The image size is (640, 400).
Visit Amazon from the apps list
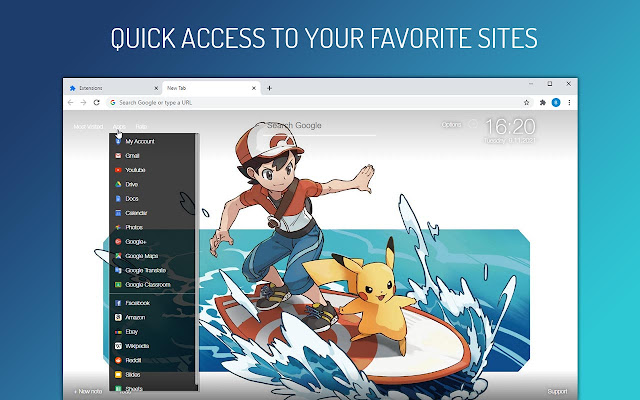pyautogui.click(x=130, y=317)
